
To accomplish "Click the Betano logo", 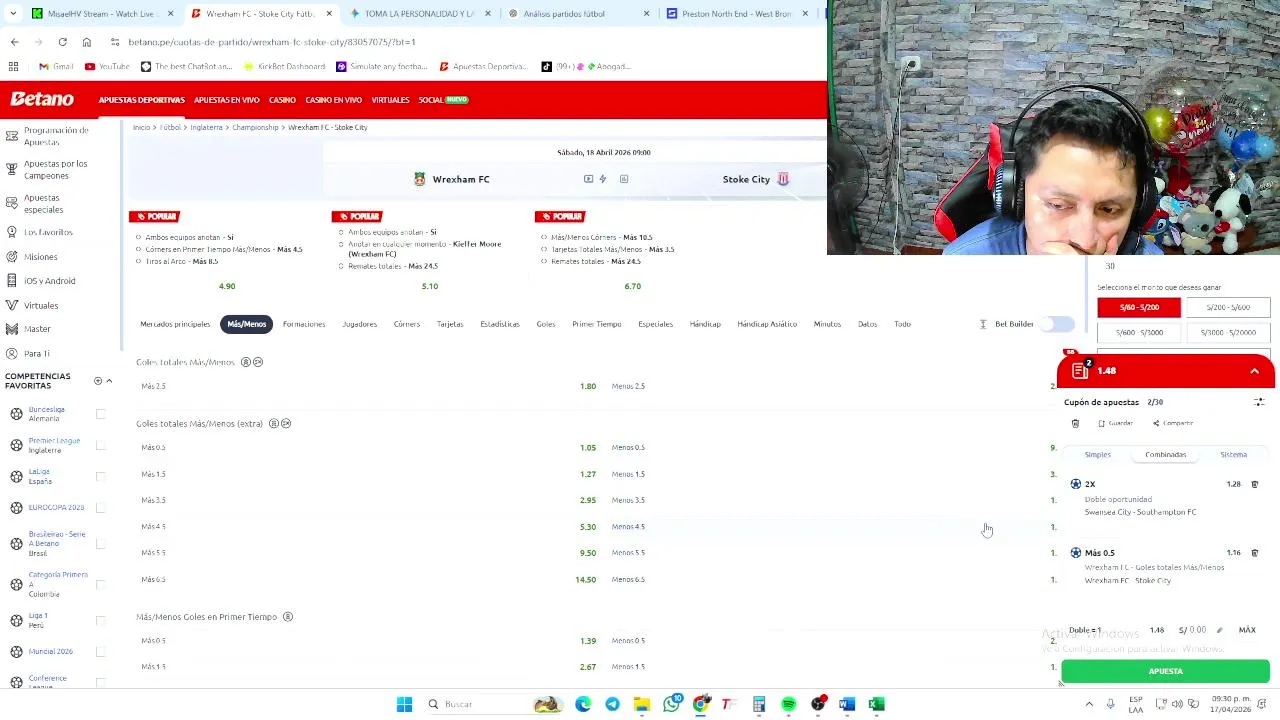I will (42, 100).
